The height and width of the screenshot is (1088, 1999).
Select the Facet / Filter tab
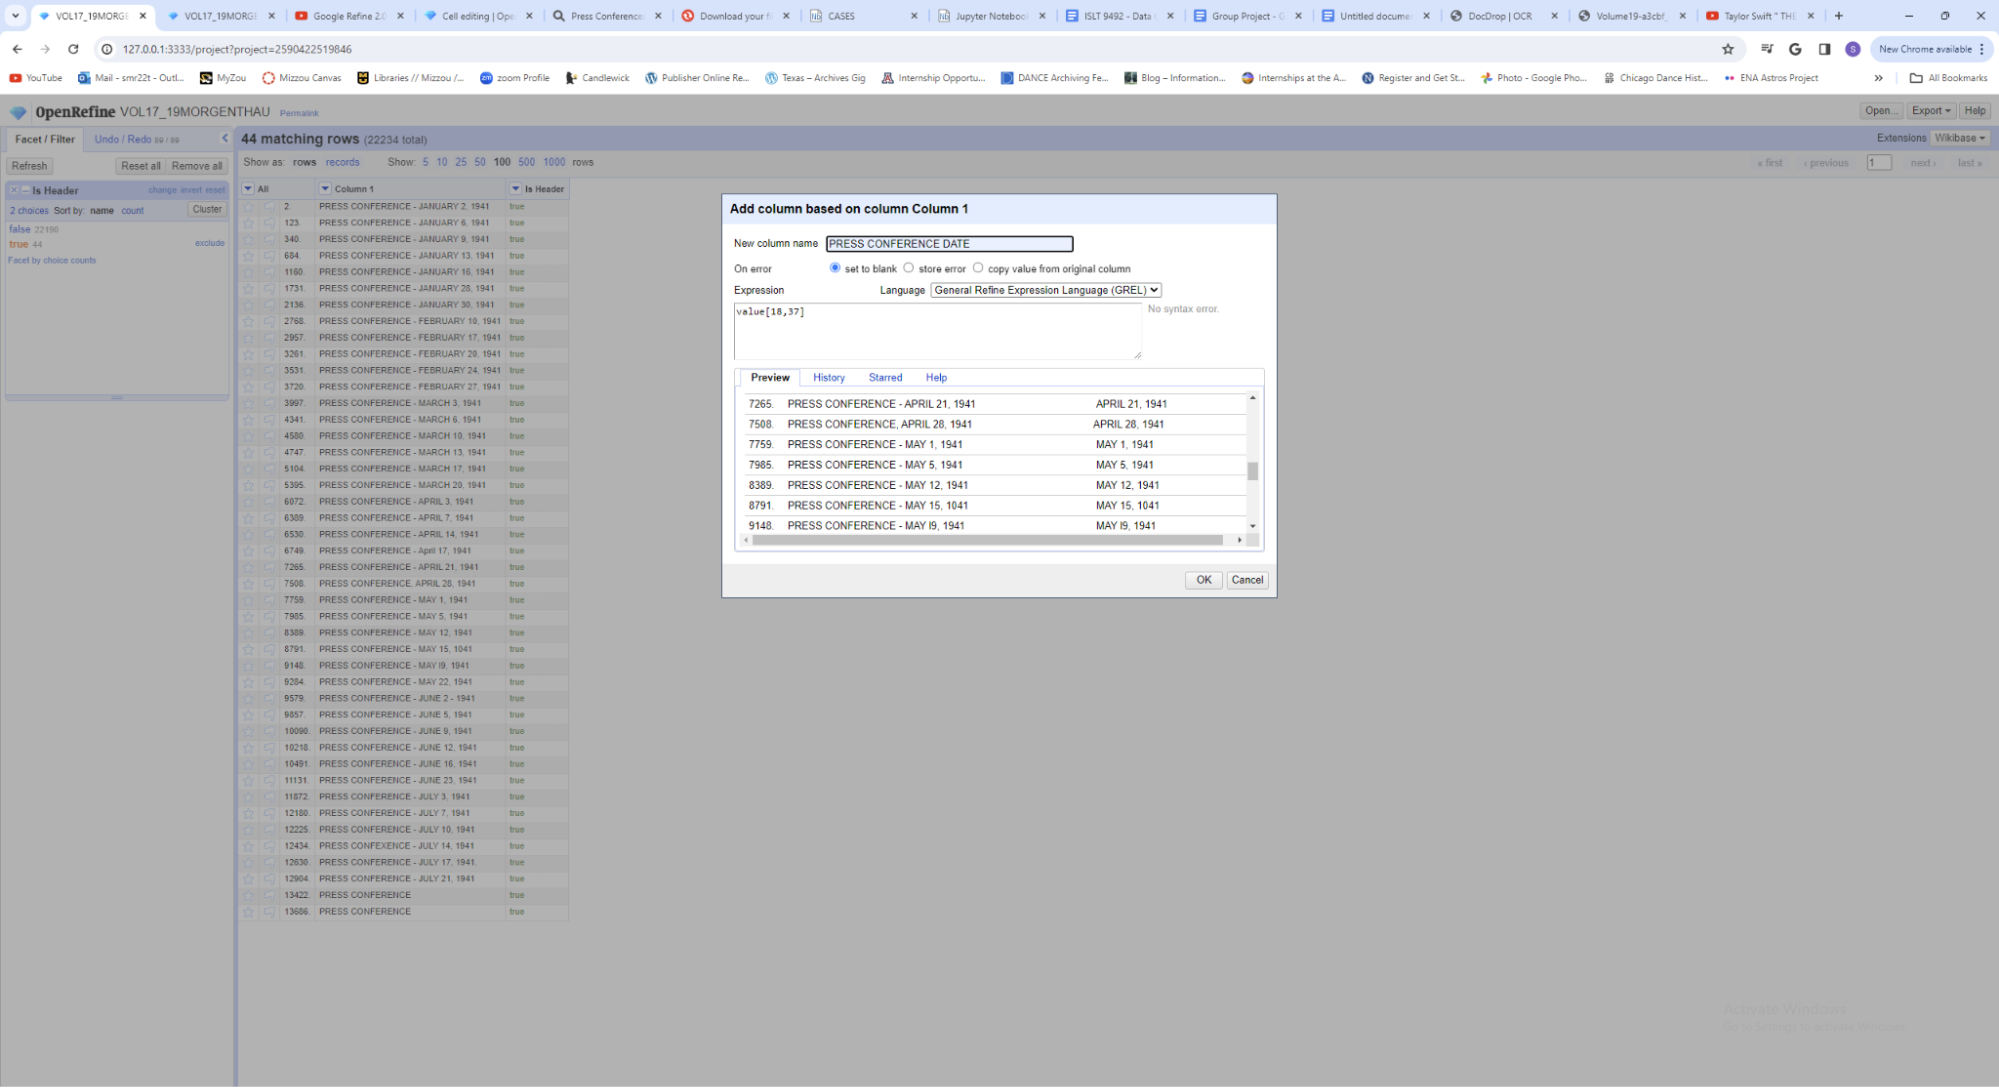(45, 139)
